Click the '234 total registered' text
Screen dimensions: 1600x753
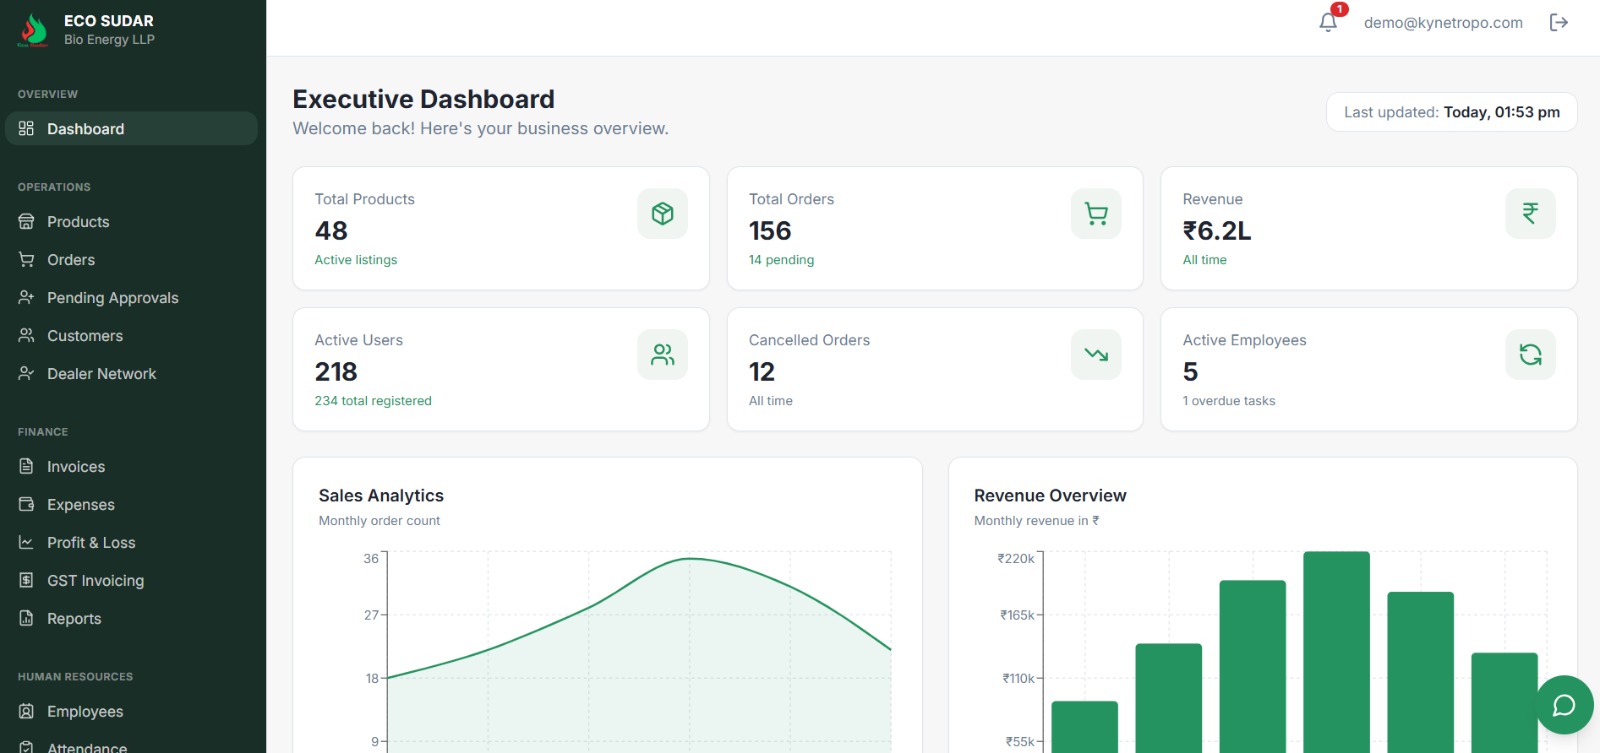(373, 401)
